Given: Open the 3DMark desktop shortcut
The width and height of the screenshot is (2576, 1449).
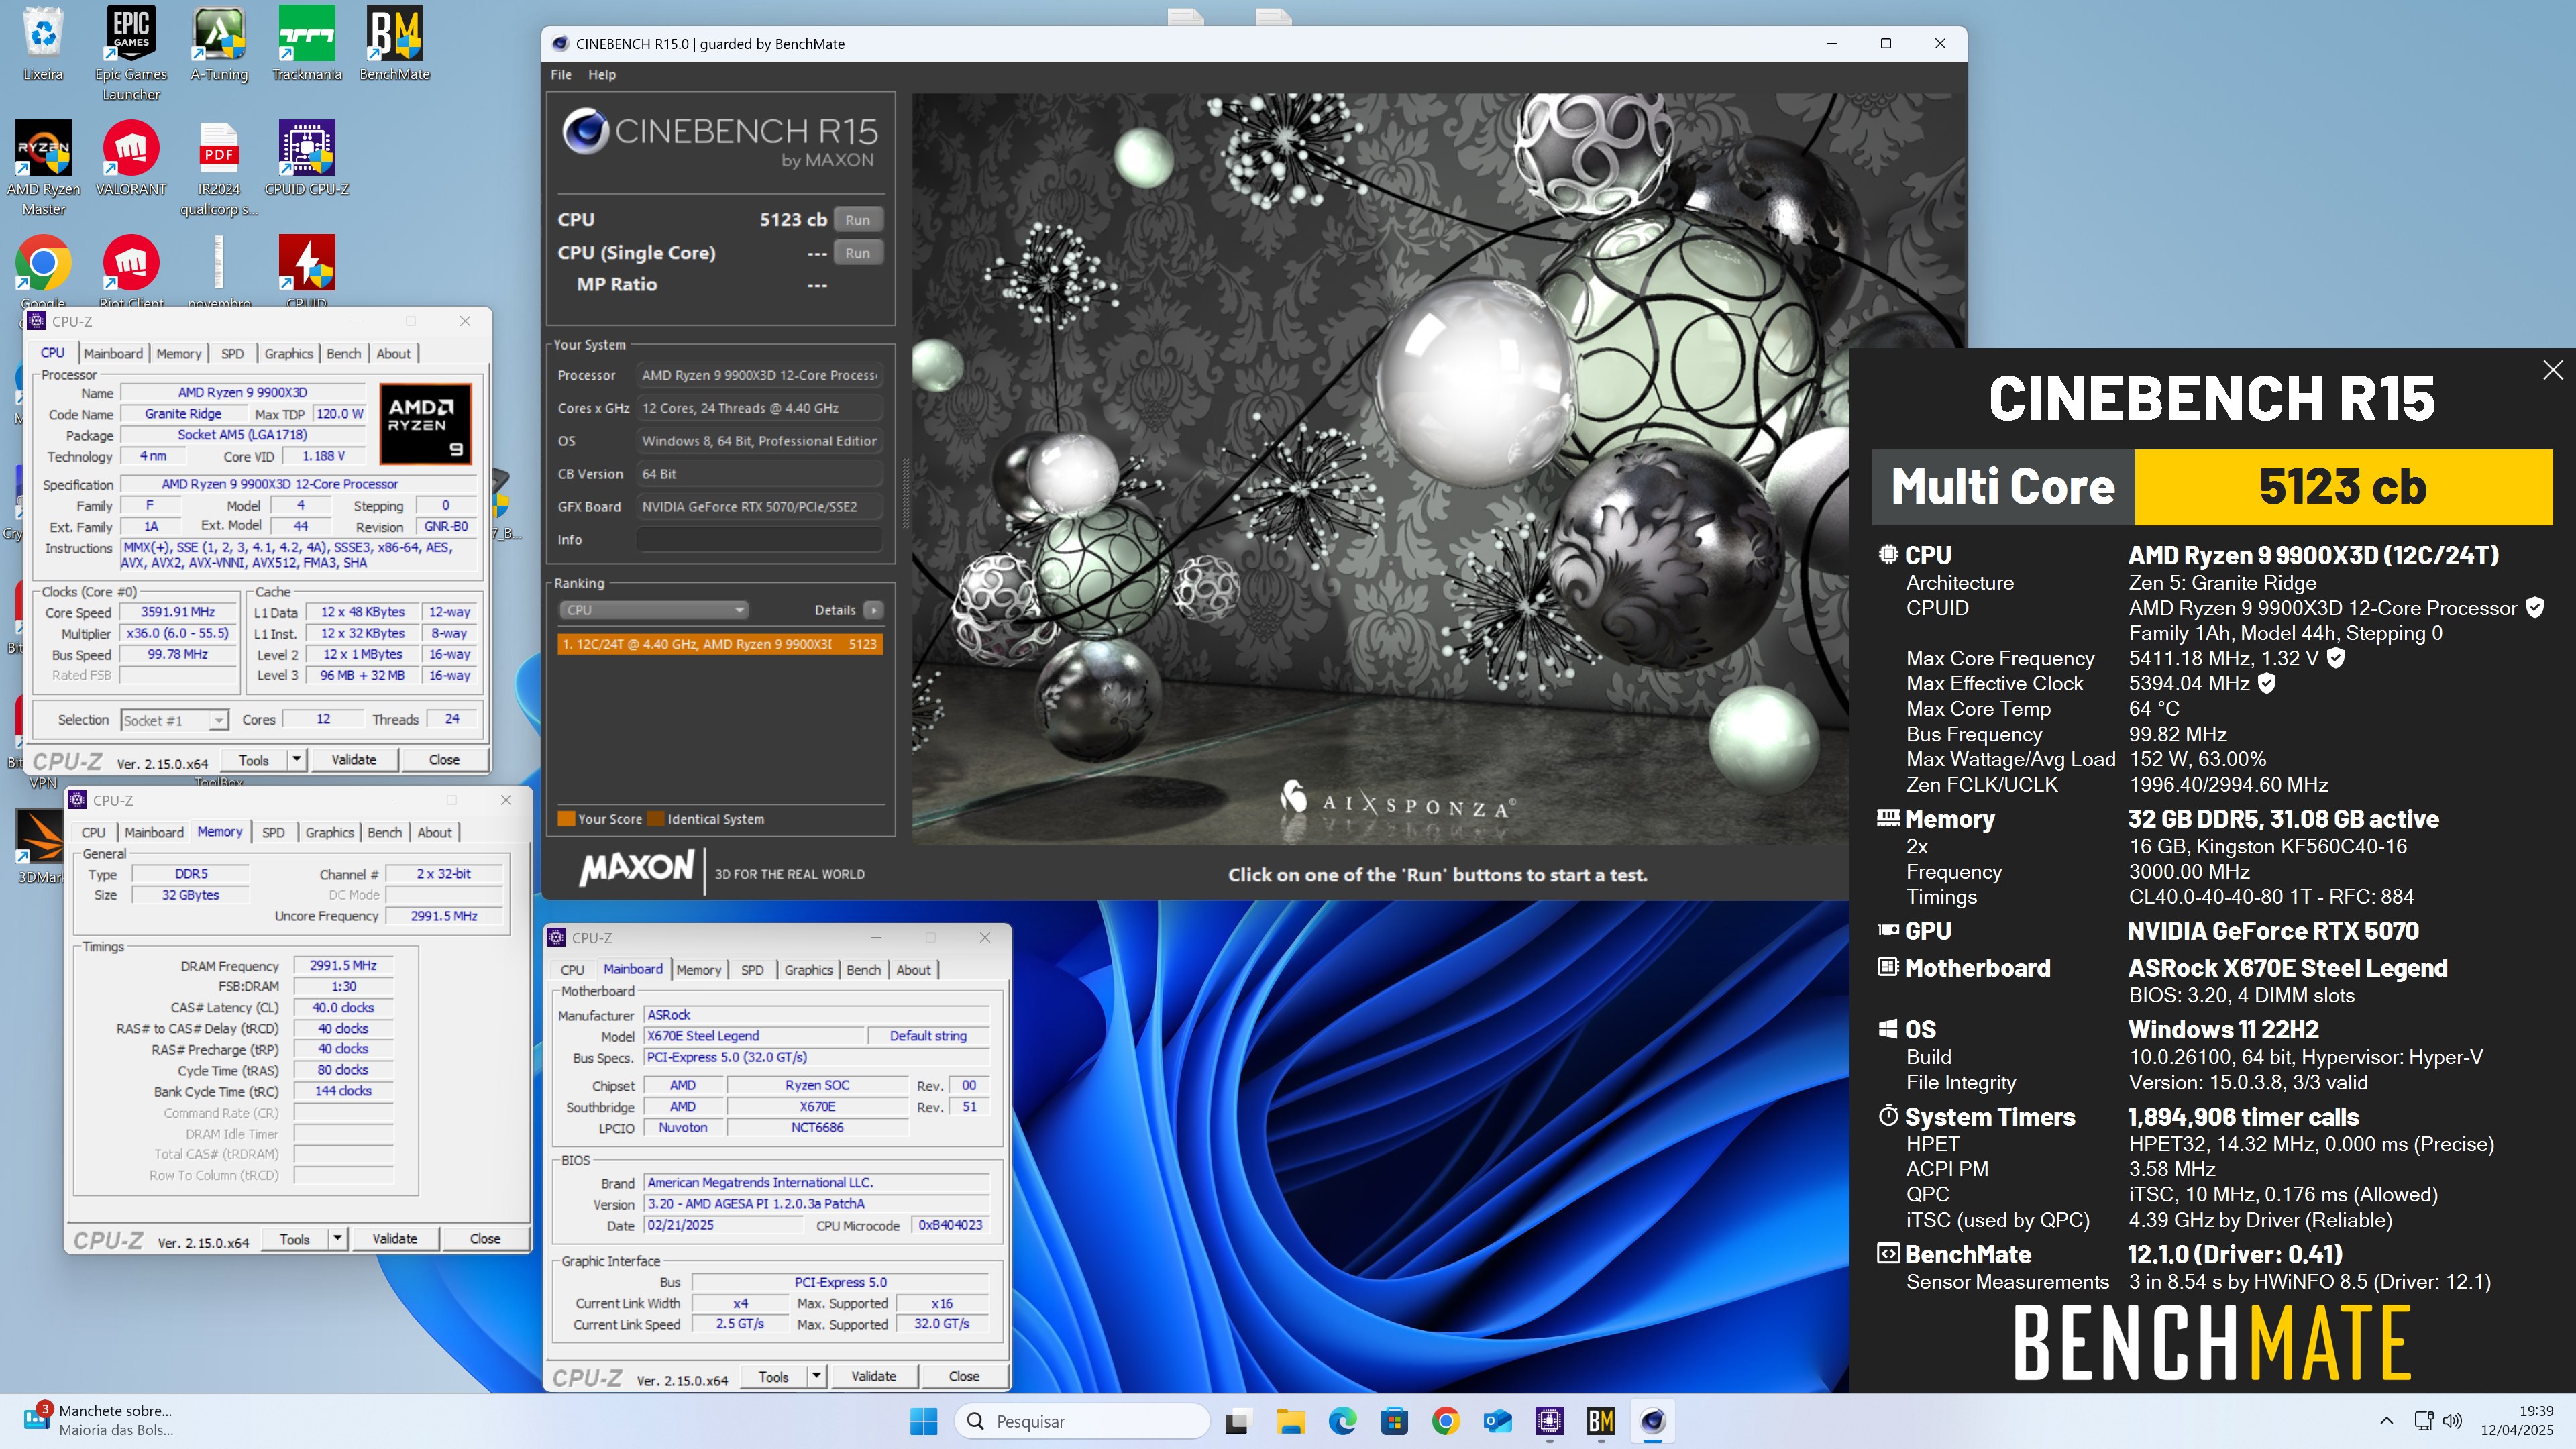Looking at the screenshot, I should 40,846.
